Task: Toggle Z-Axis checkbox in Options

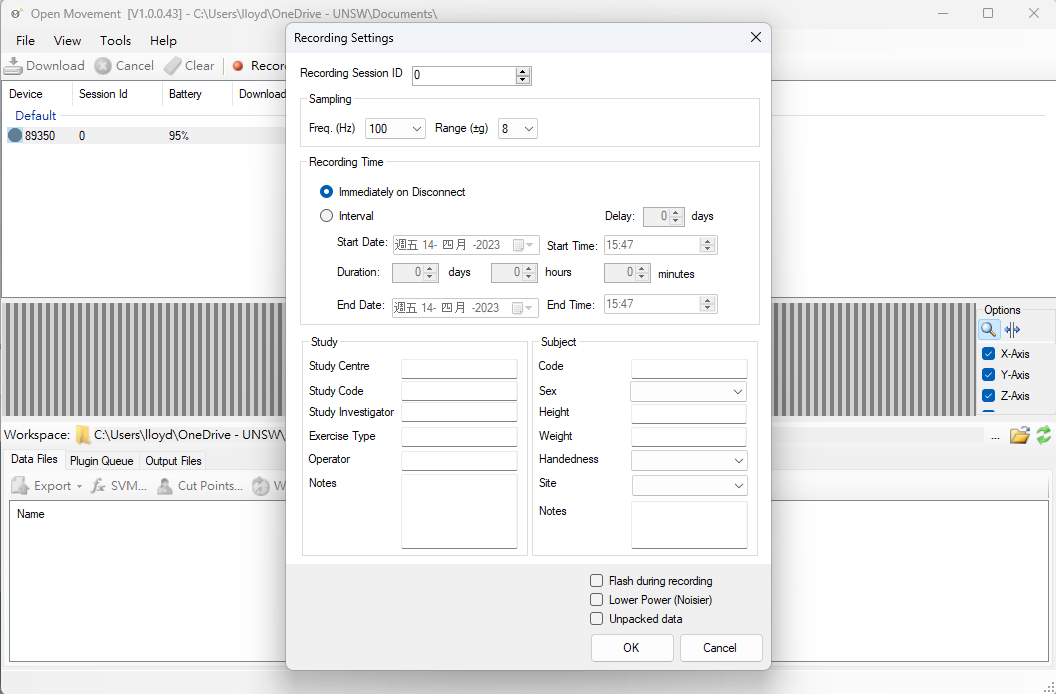Action: 988,396
